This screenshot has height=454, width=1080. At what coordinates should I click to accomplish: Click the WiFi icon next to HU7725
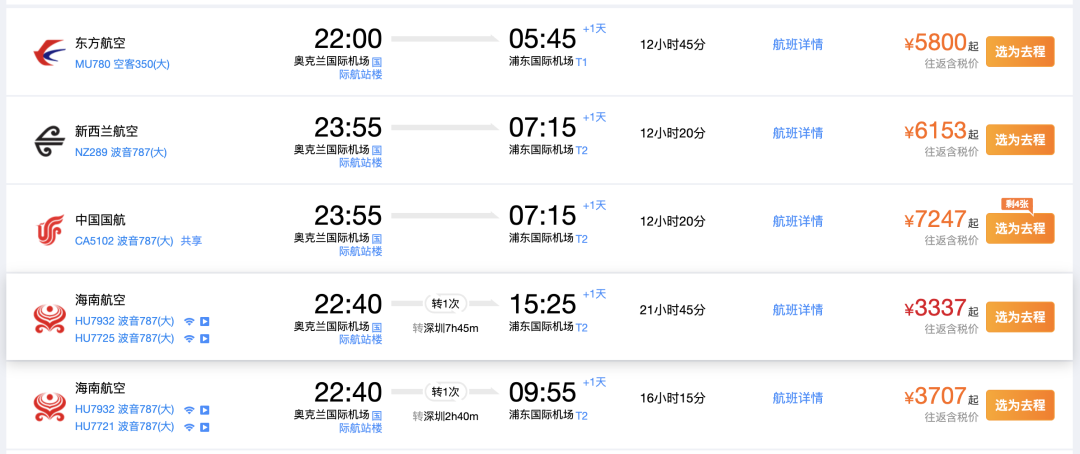click(x=189, y=338)
